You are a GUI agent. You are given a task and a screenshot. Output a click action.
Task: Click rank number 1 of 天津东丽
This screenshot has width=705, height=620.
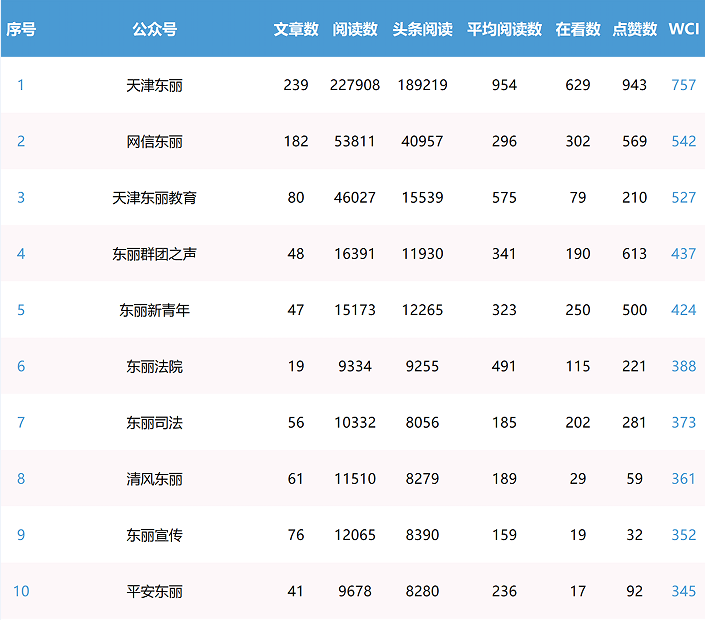coord(21,85)
